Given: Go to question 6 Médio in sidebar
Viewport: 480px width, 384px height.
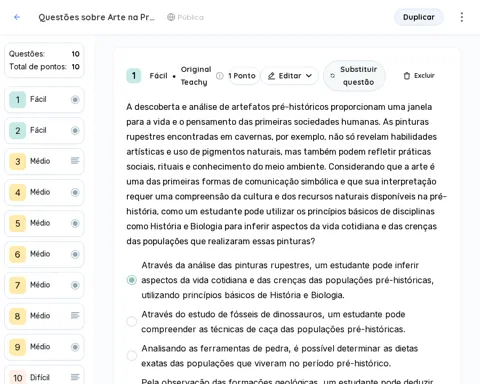Looking at the screenshot, I should pos(44,254).
